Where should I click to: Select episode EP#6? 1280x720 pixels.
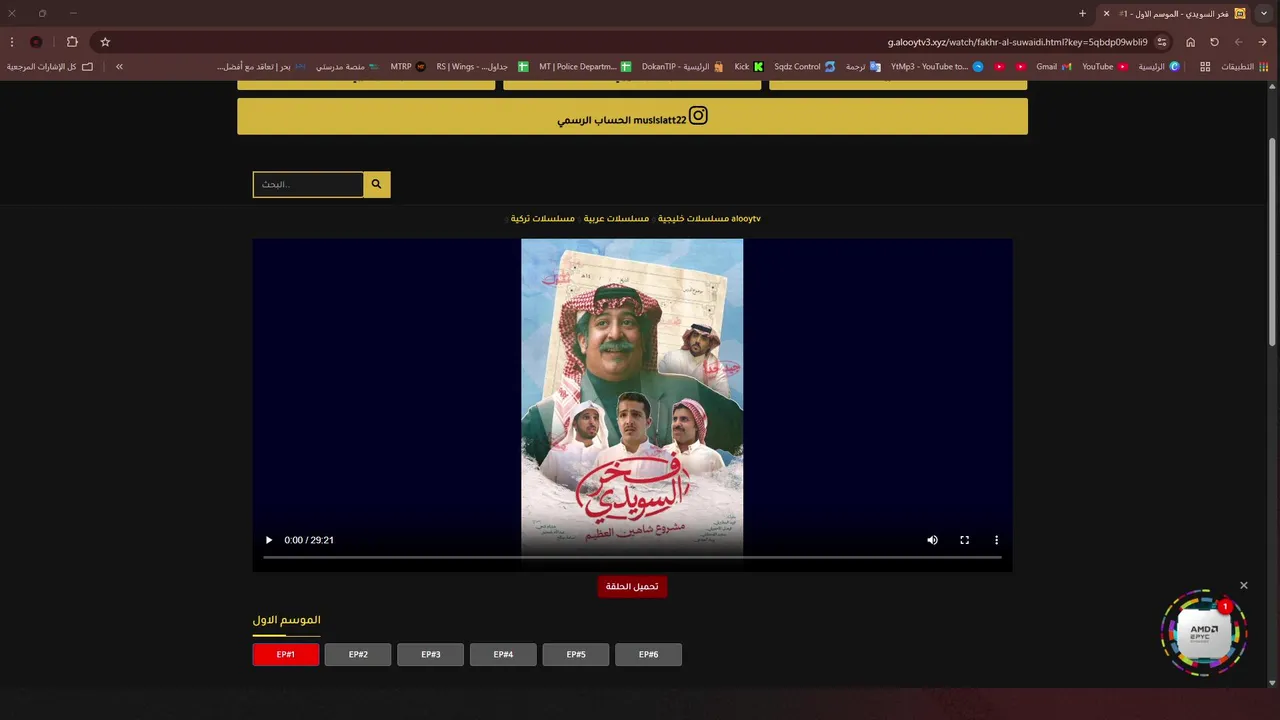tap(648, 655)
